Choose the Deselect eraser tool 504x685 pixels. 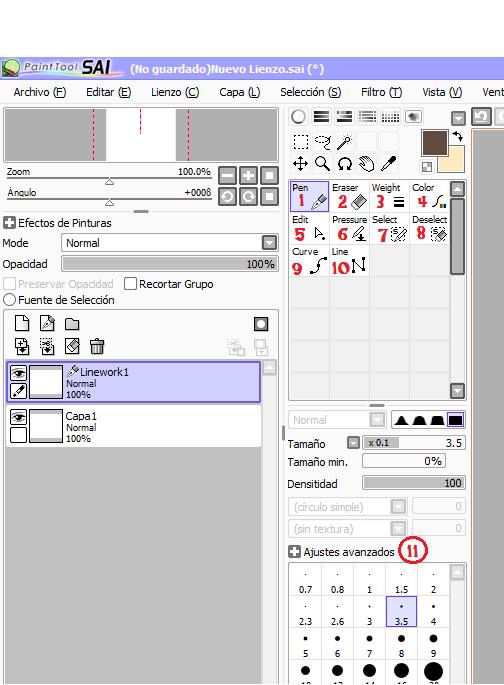point(429,228)
